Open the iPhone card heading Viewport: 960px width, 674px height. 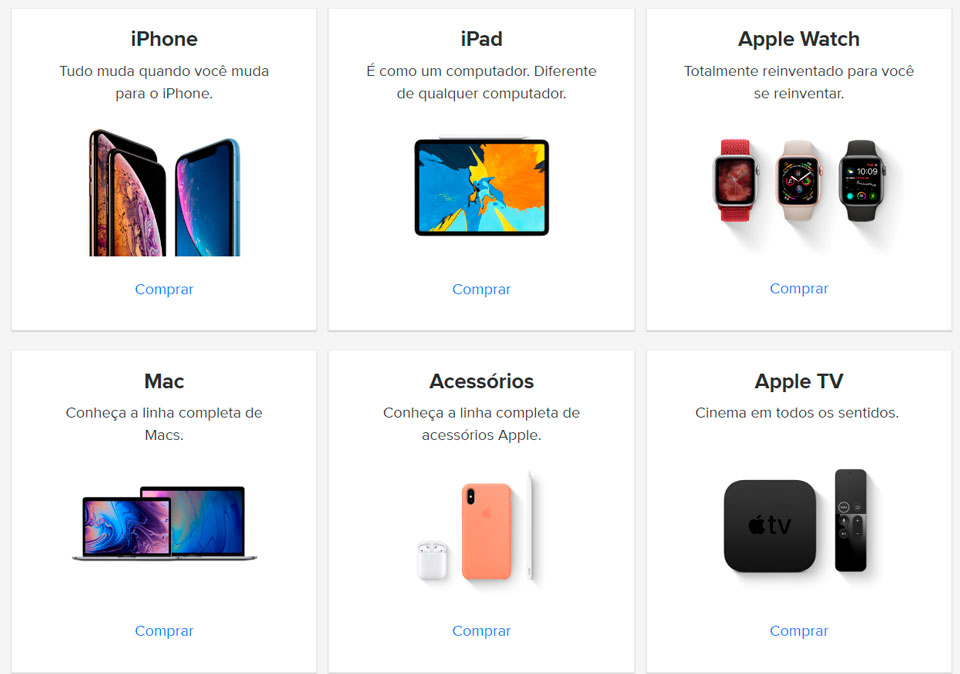[164, 39]
